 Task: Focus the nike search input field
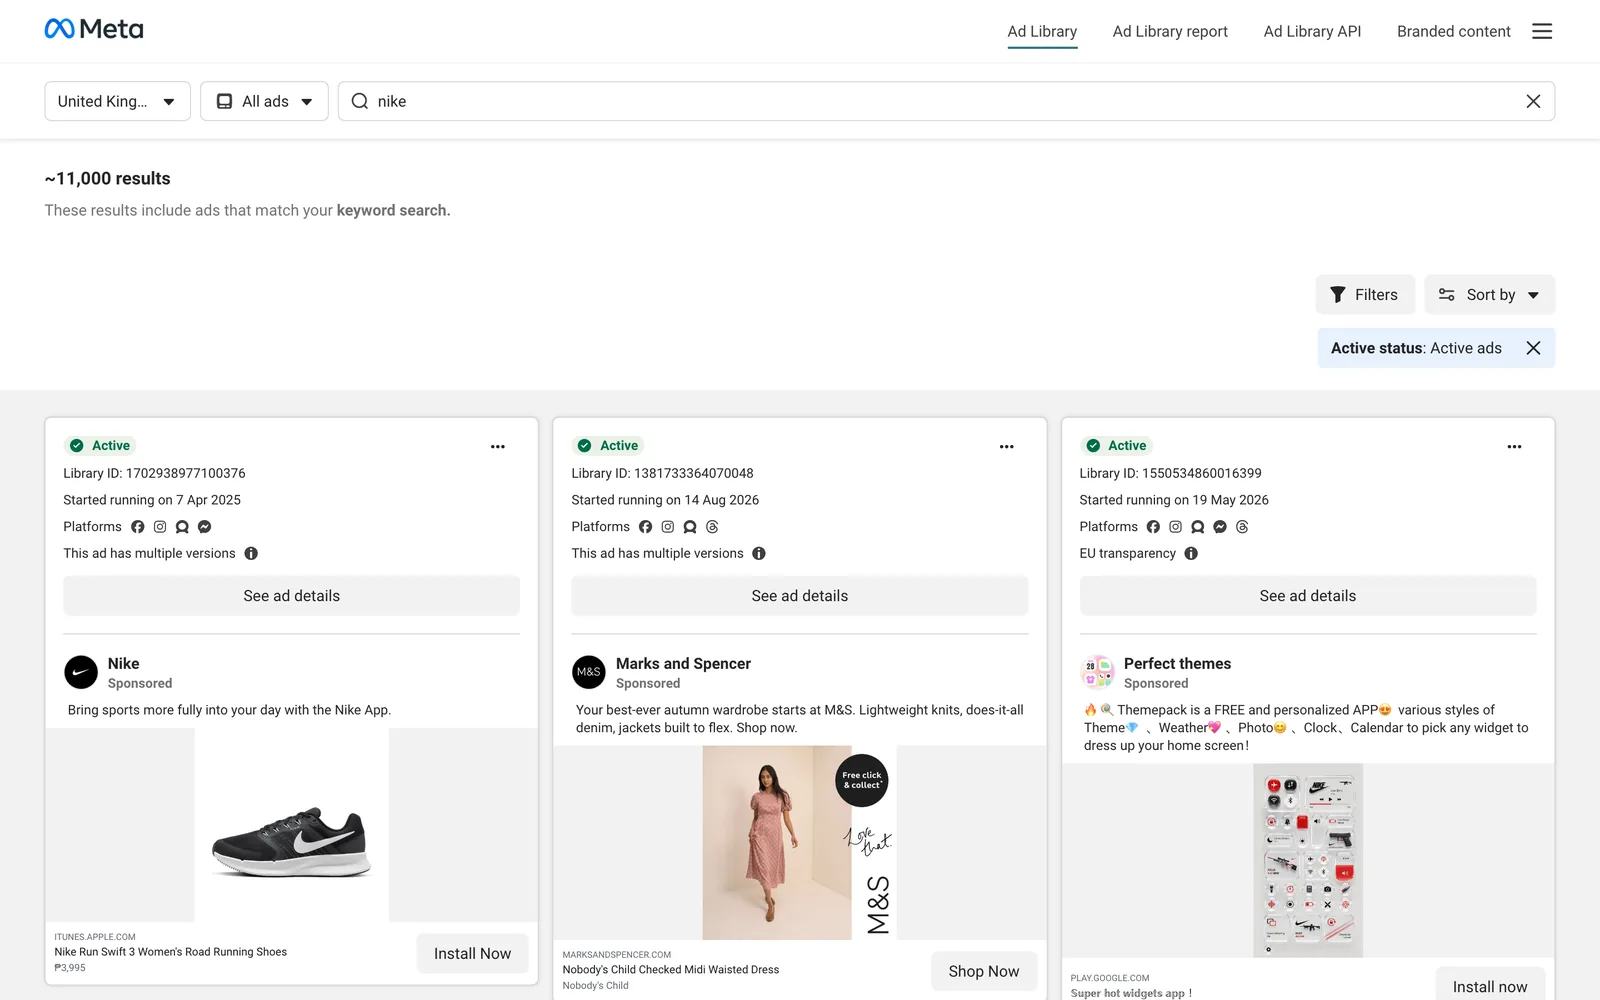[945, 101]
